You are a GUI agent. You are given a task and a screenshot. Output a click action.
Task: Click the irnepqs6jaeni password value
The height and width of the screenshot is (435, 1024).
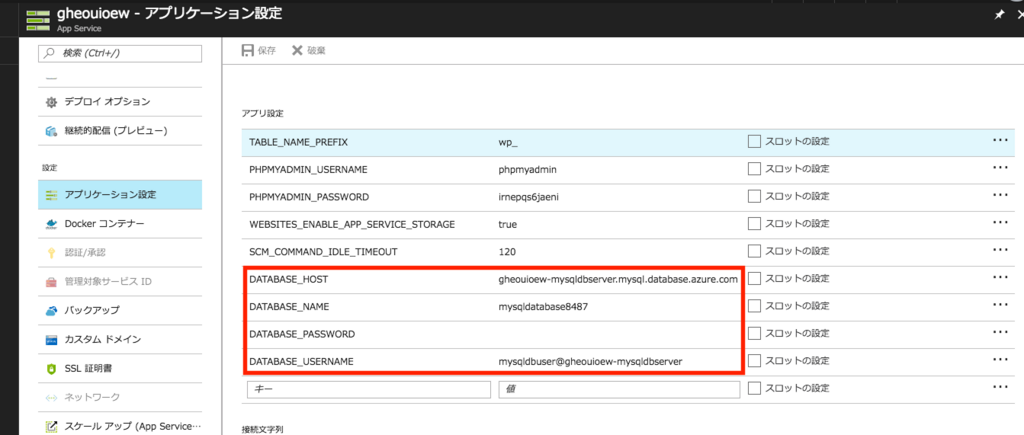528,197
